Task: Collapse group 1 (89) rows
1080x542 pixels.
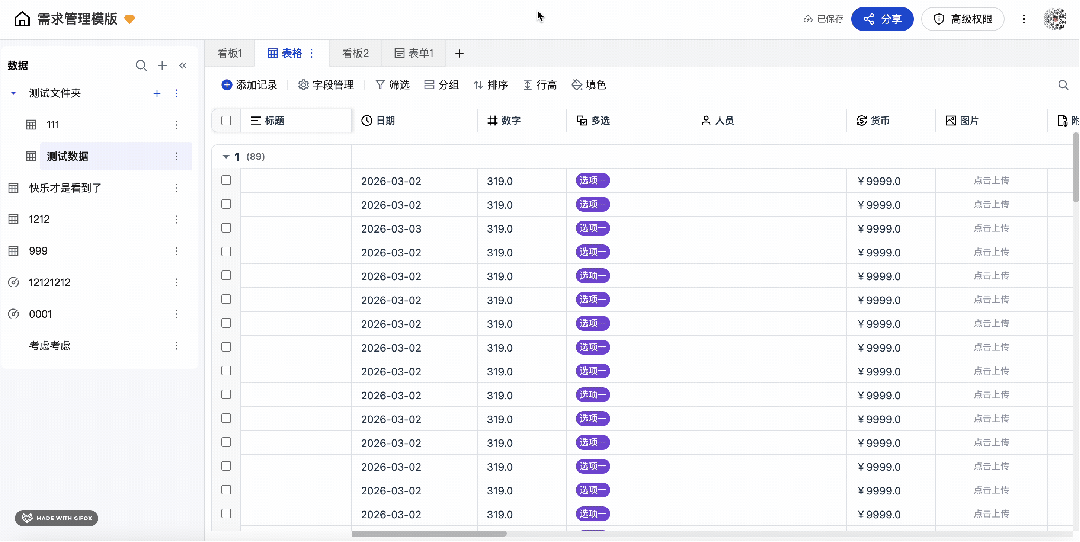Action: pos(226,157)
